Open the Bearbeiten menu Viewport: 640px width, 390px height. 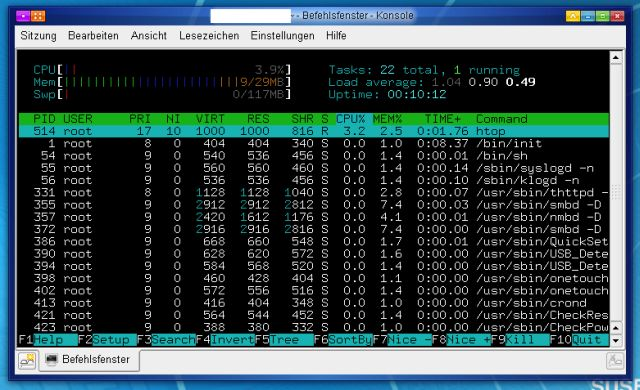[x=93, y=36]
